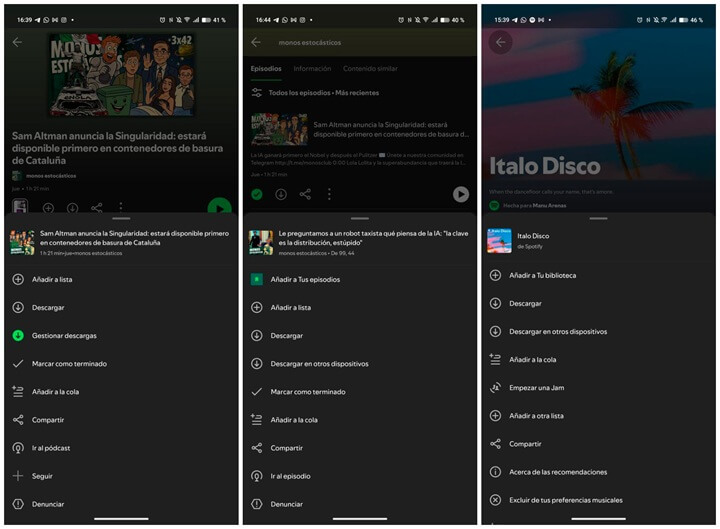
Task: Tap the sheet handle above the Italo Disco menu
Action: click(x=598, y=219)
